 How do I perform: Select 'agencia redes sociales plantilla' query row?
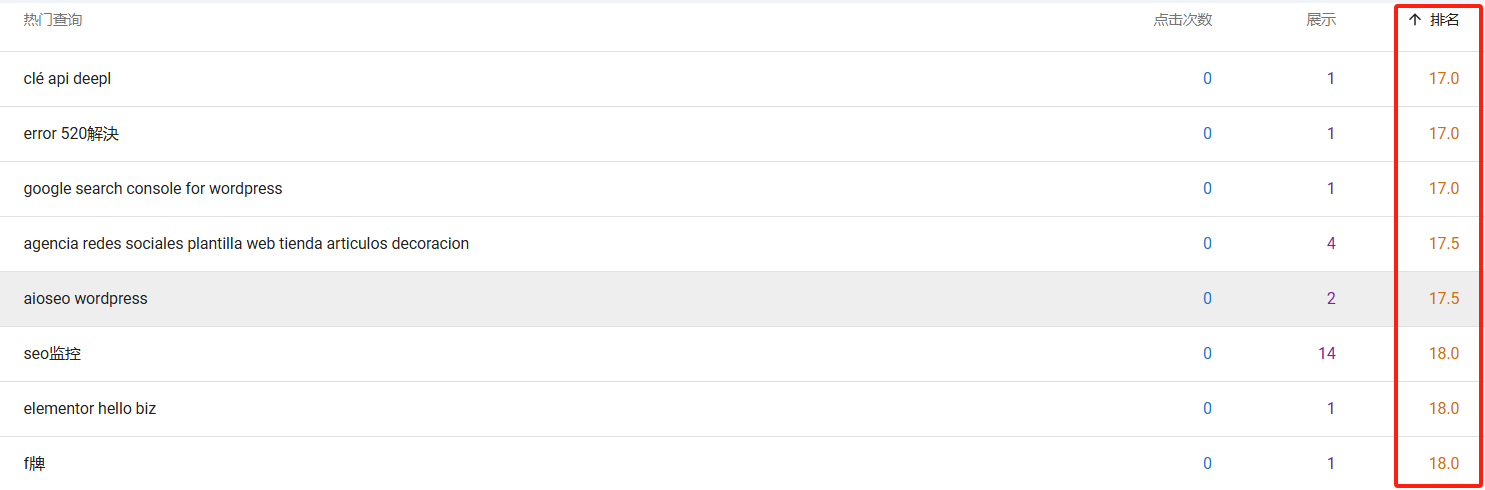pyautogui.click(x=246, y=244)
